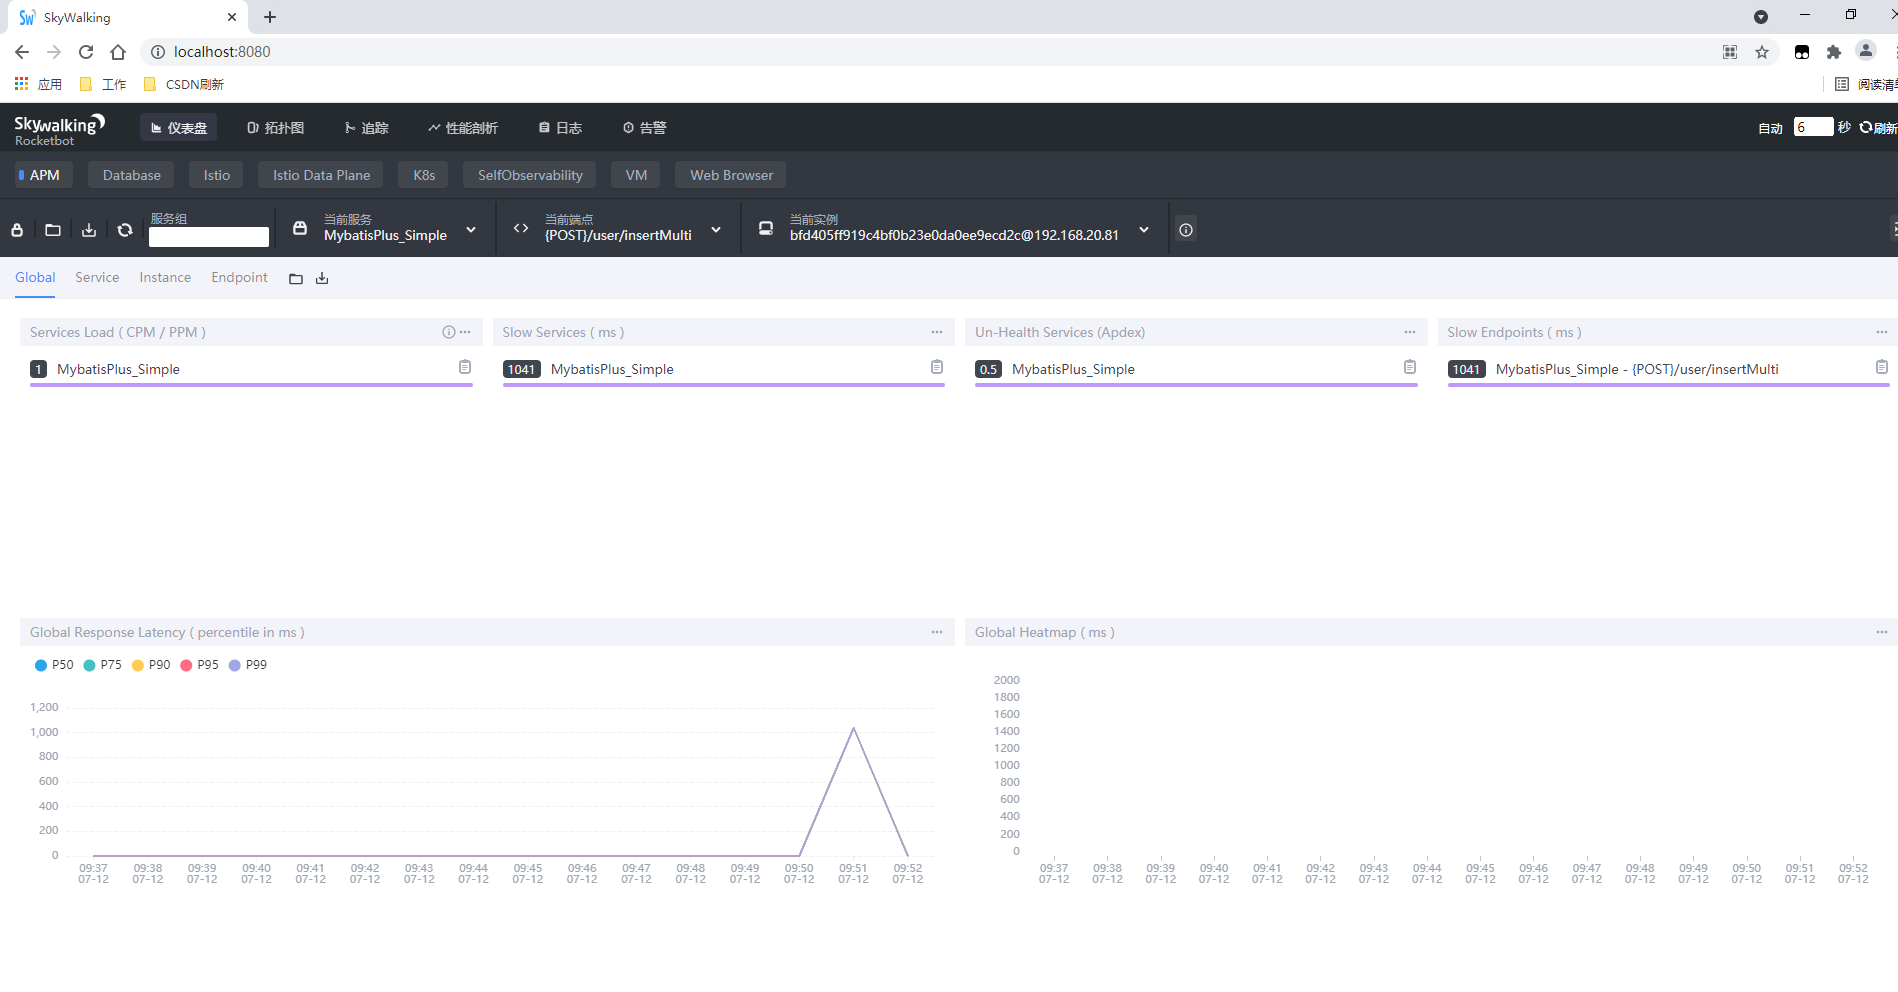Open browser extensions puzzle icon
Screen dimensions: 1898x992
pos(1834,52)
